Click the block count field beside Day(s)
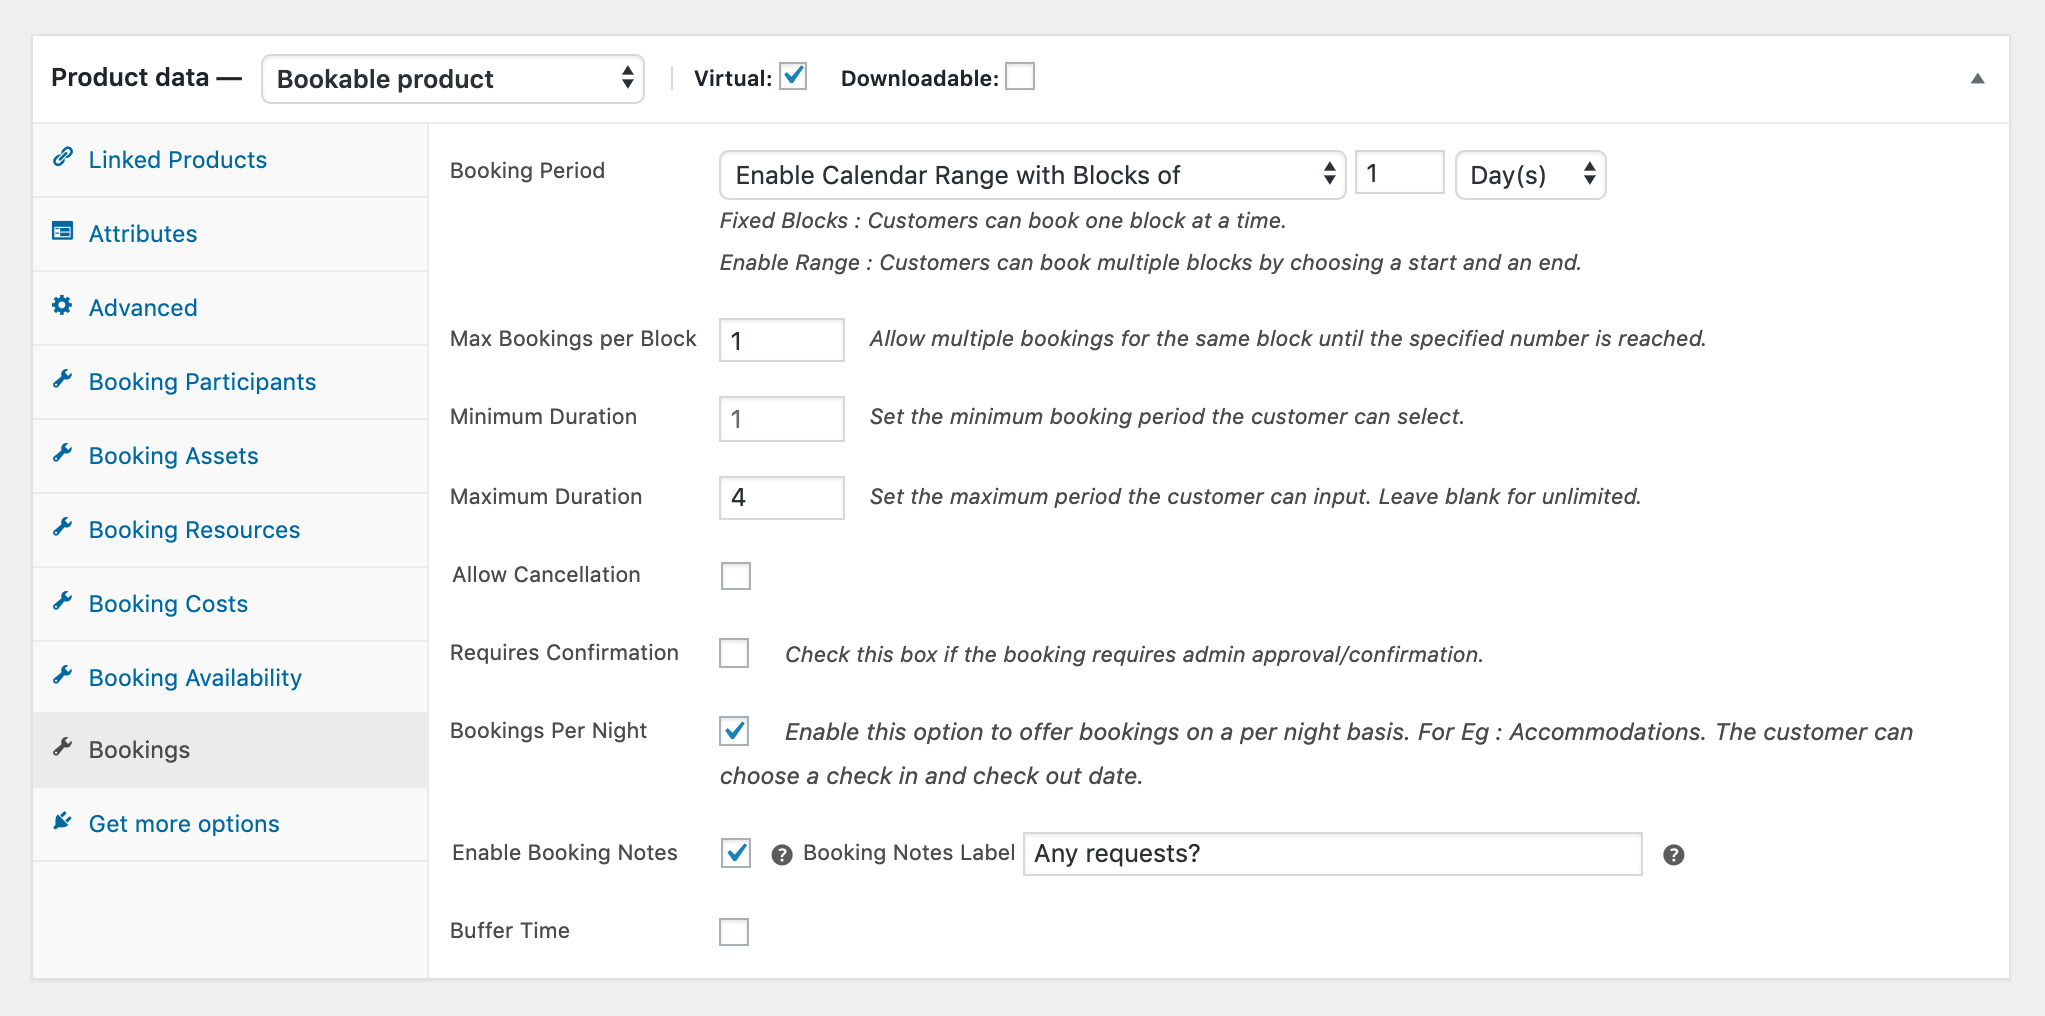This screenshot has width=2045, height=1016. coord(1399,173)
